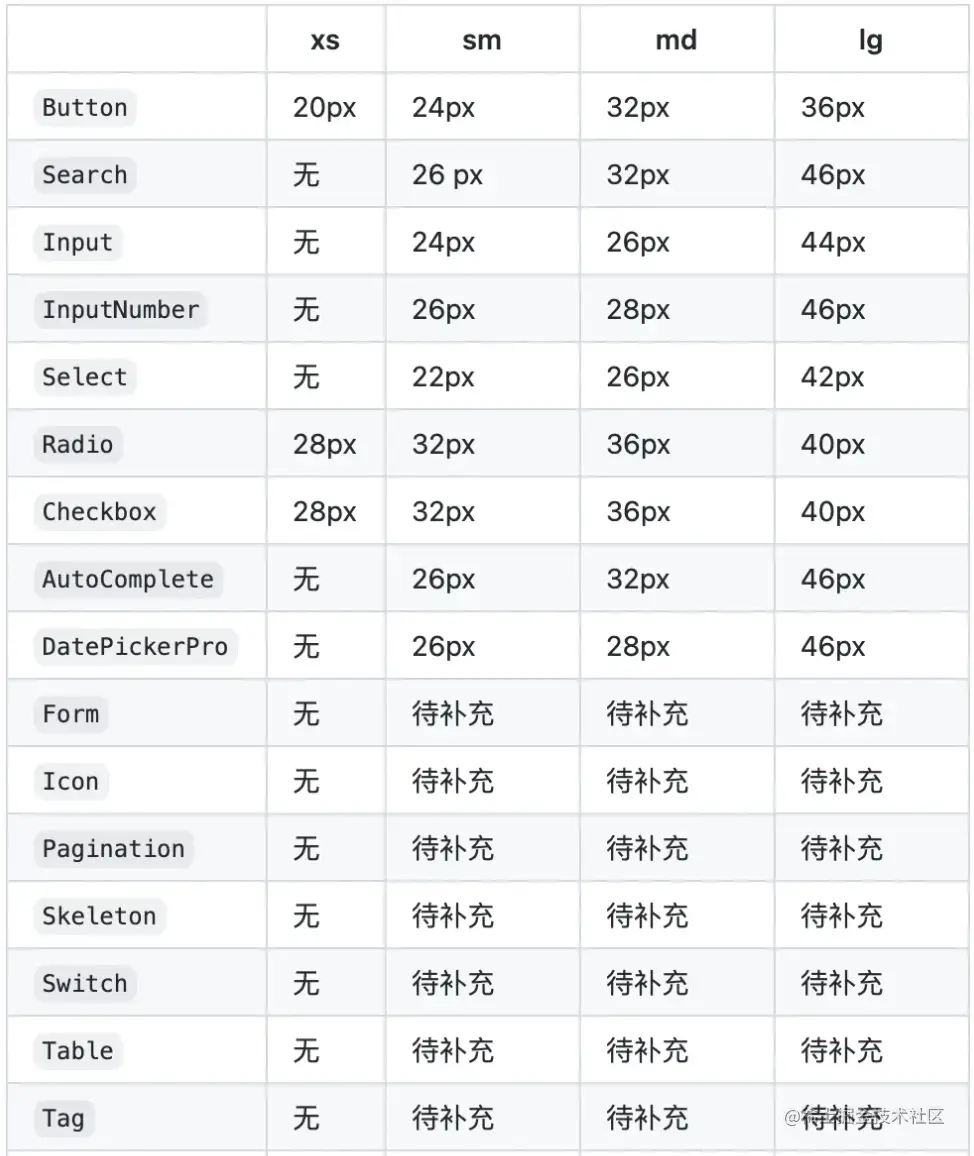Image resolution: width=974 pixels, height=1156 pixels.
Task: Select the InputNumber component name
Action: pos(121,310)
